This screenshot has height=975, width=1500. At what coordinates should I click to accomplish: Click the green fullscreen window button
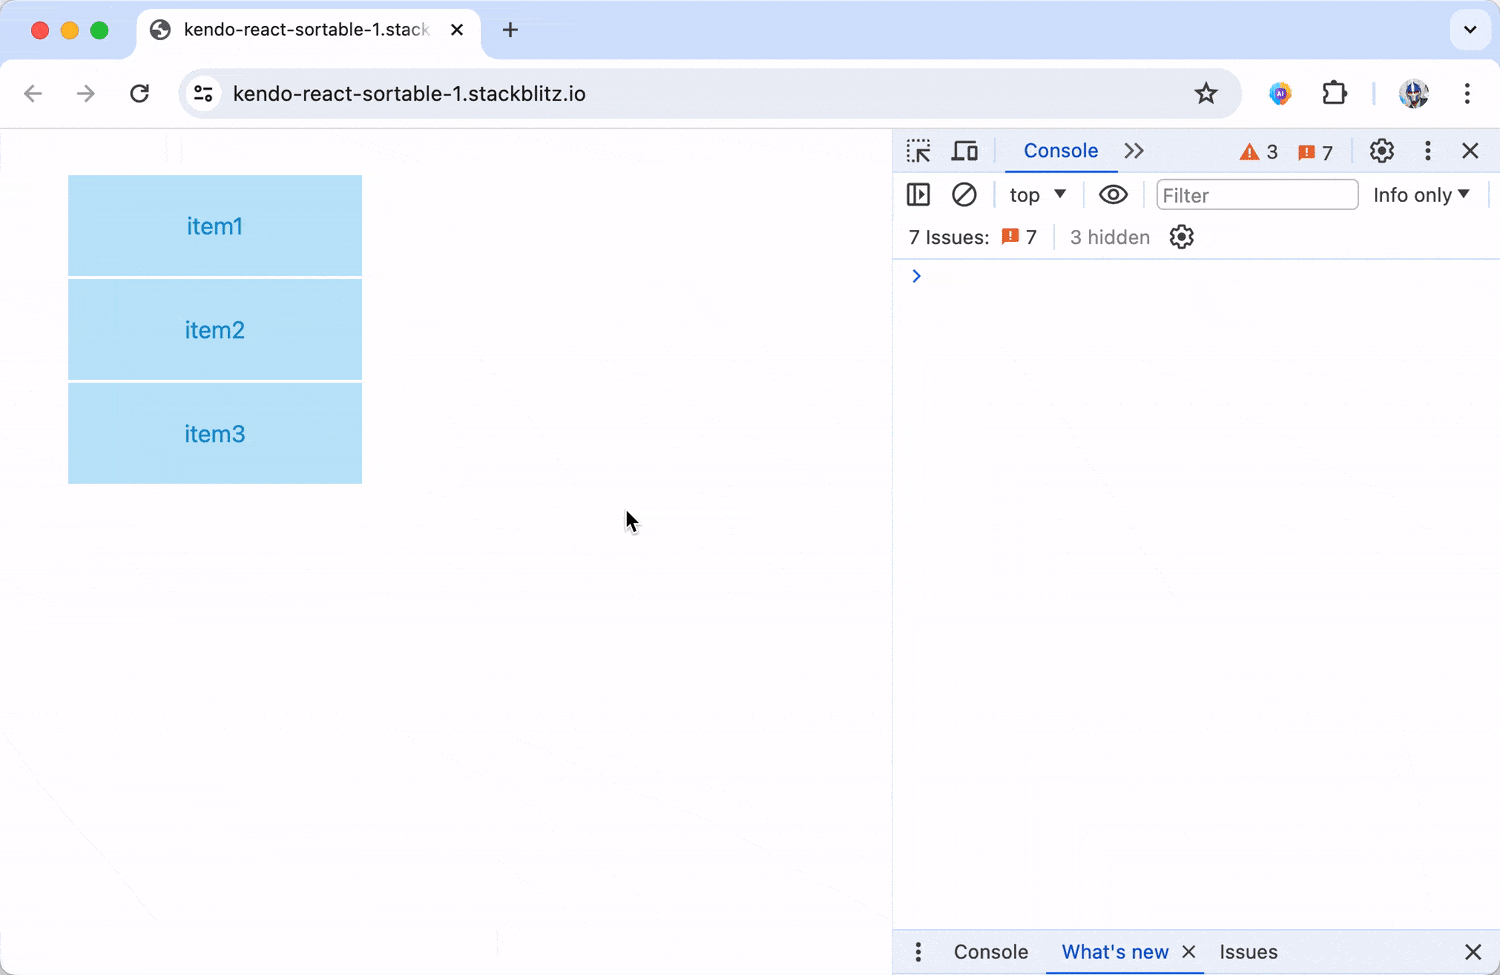click(99, 30)
